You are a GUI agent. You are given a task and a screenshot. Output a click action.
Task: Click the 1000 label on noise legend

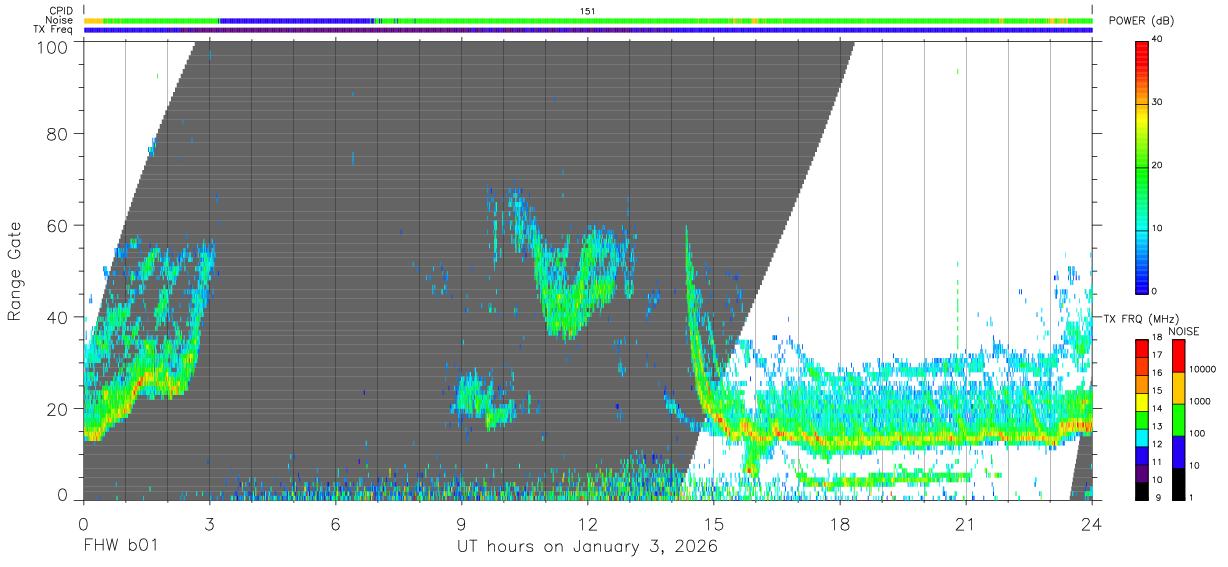point(1200,401)
